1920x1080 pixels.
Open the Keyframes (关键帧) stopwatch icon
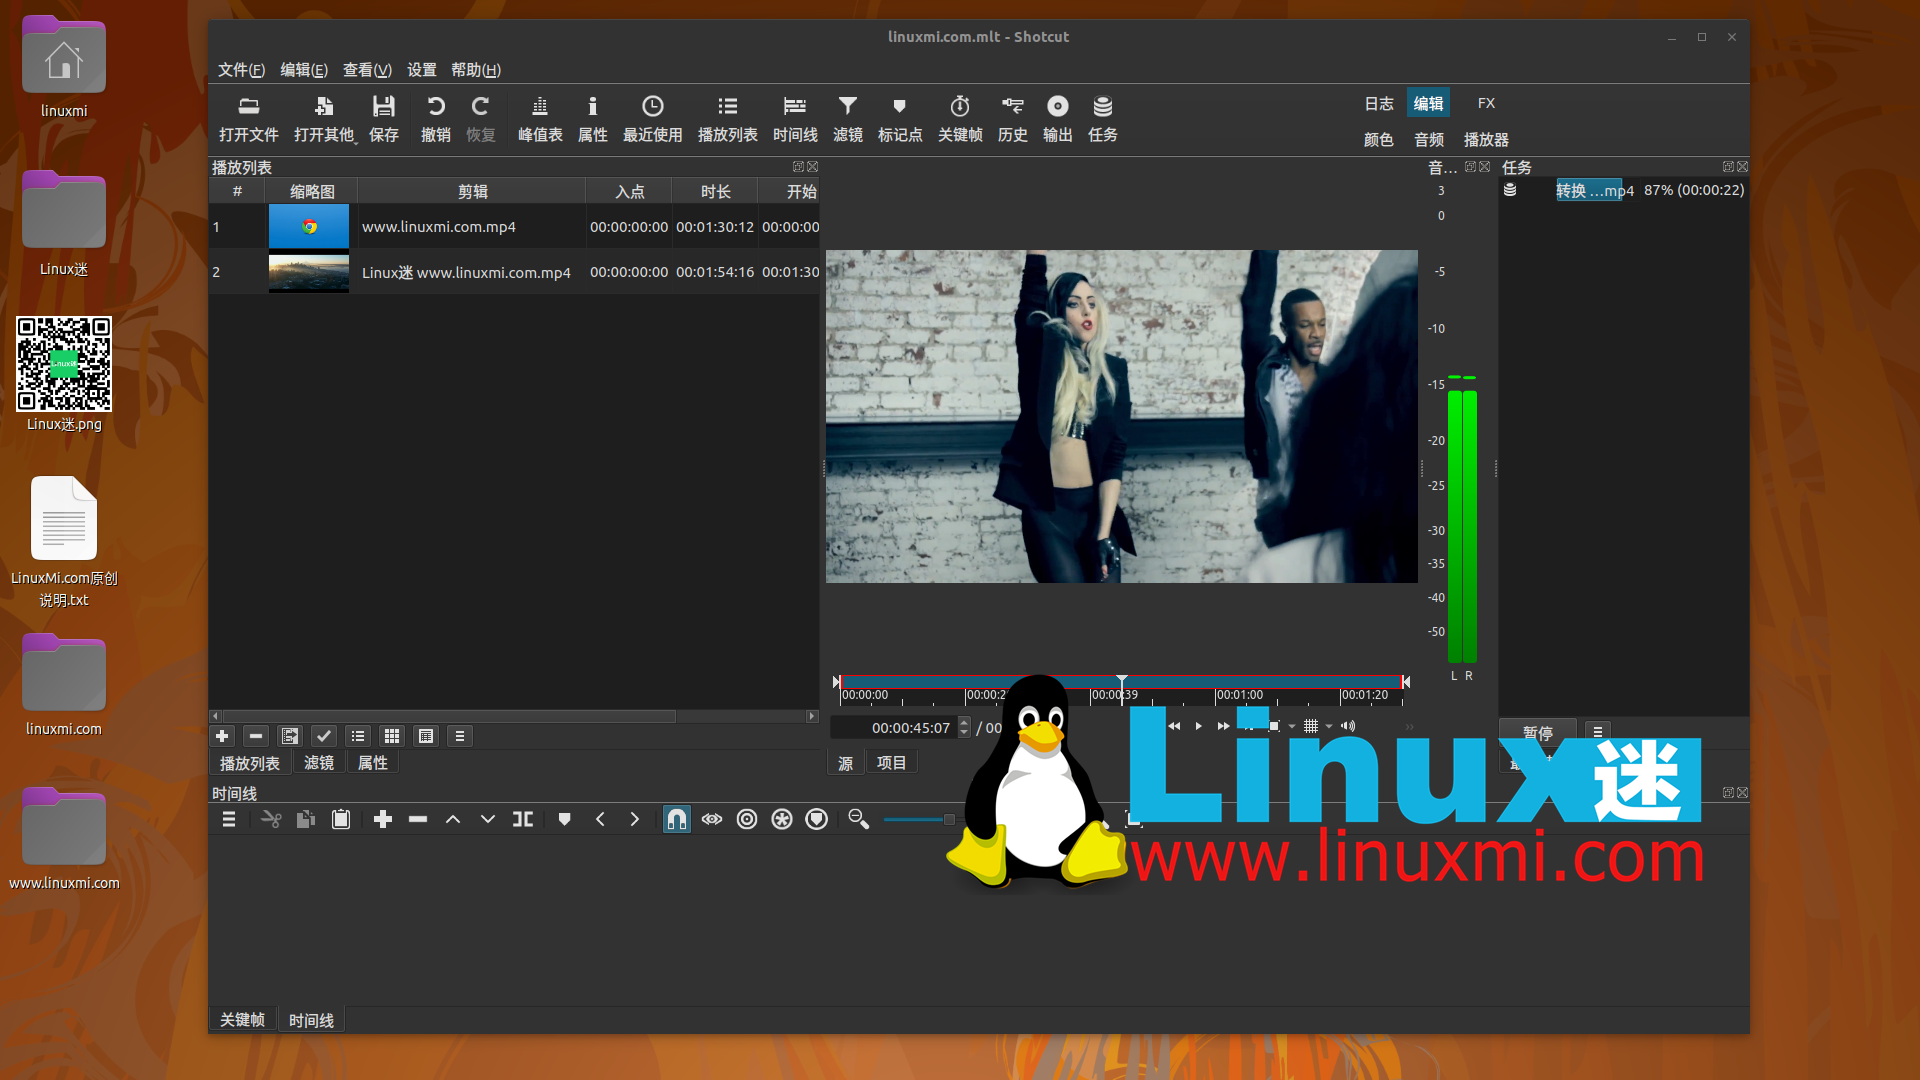[x=960, y=119]
